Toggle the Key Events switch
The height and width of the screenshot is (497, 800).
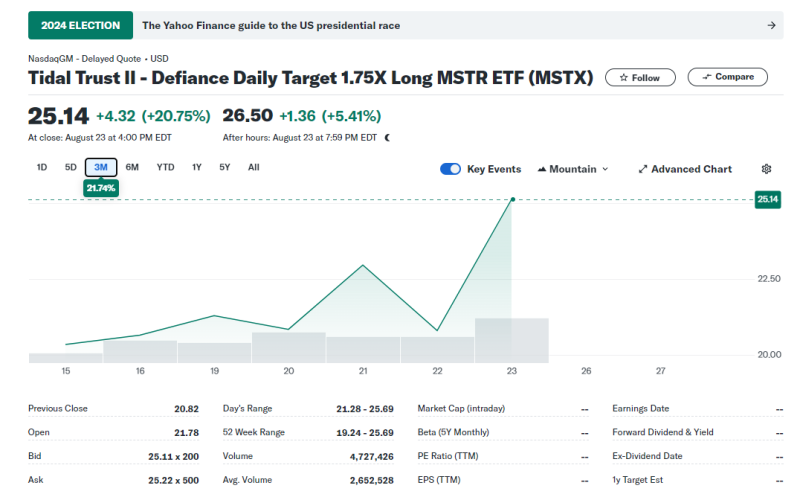click(450, 169)
